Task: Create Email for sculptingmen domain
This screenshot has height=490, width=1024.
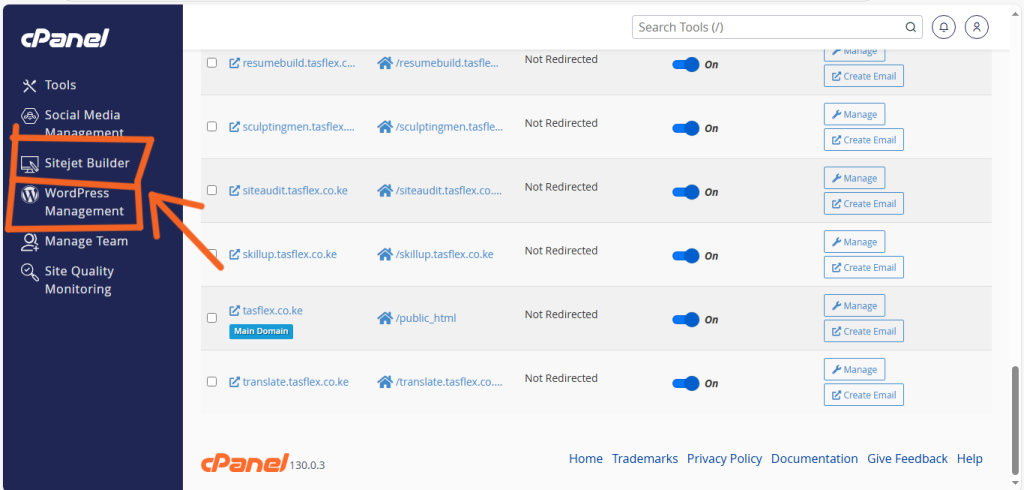Action: click(864, 140)
